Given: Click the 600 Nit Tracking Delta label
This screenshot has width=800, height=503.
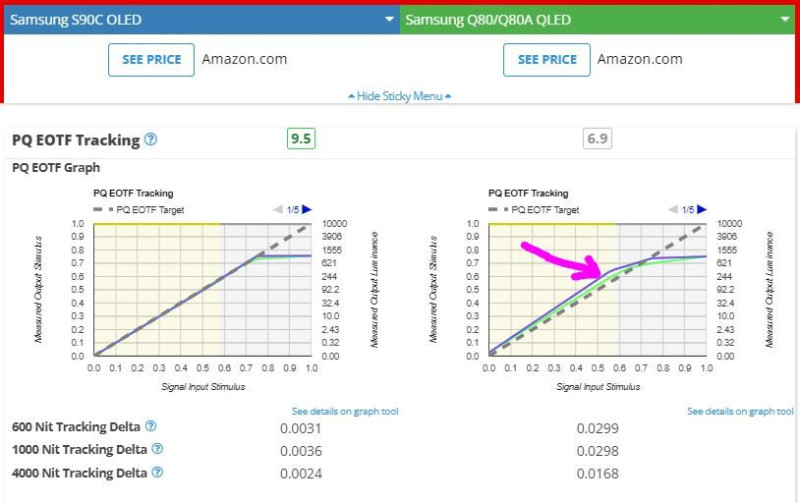Looking at the screenshot, I should 76,426.
